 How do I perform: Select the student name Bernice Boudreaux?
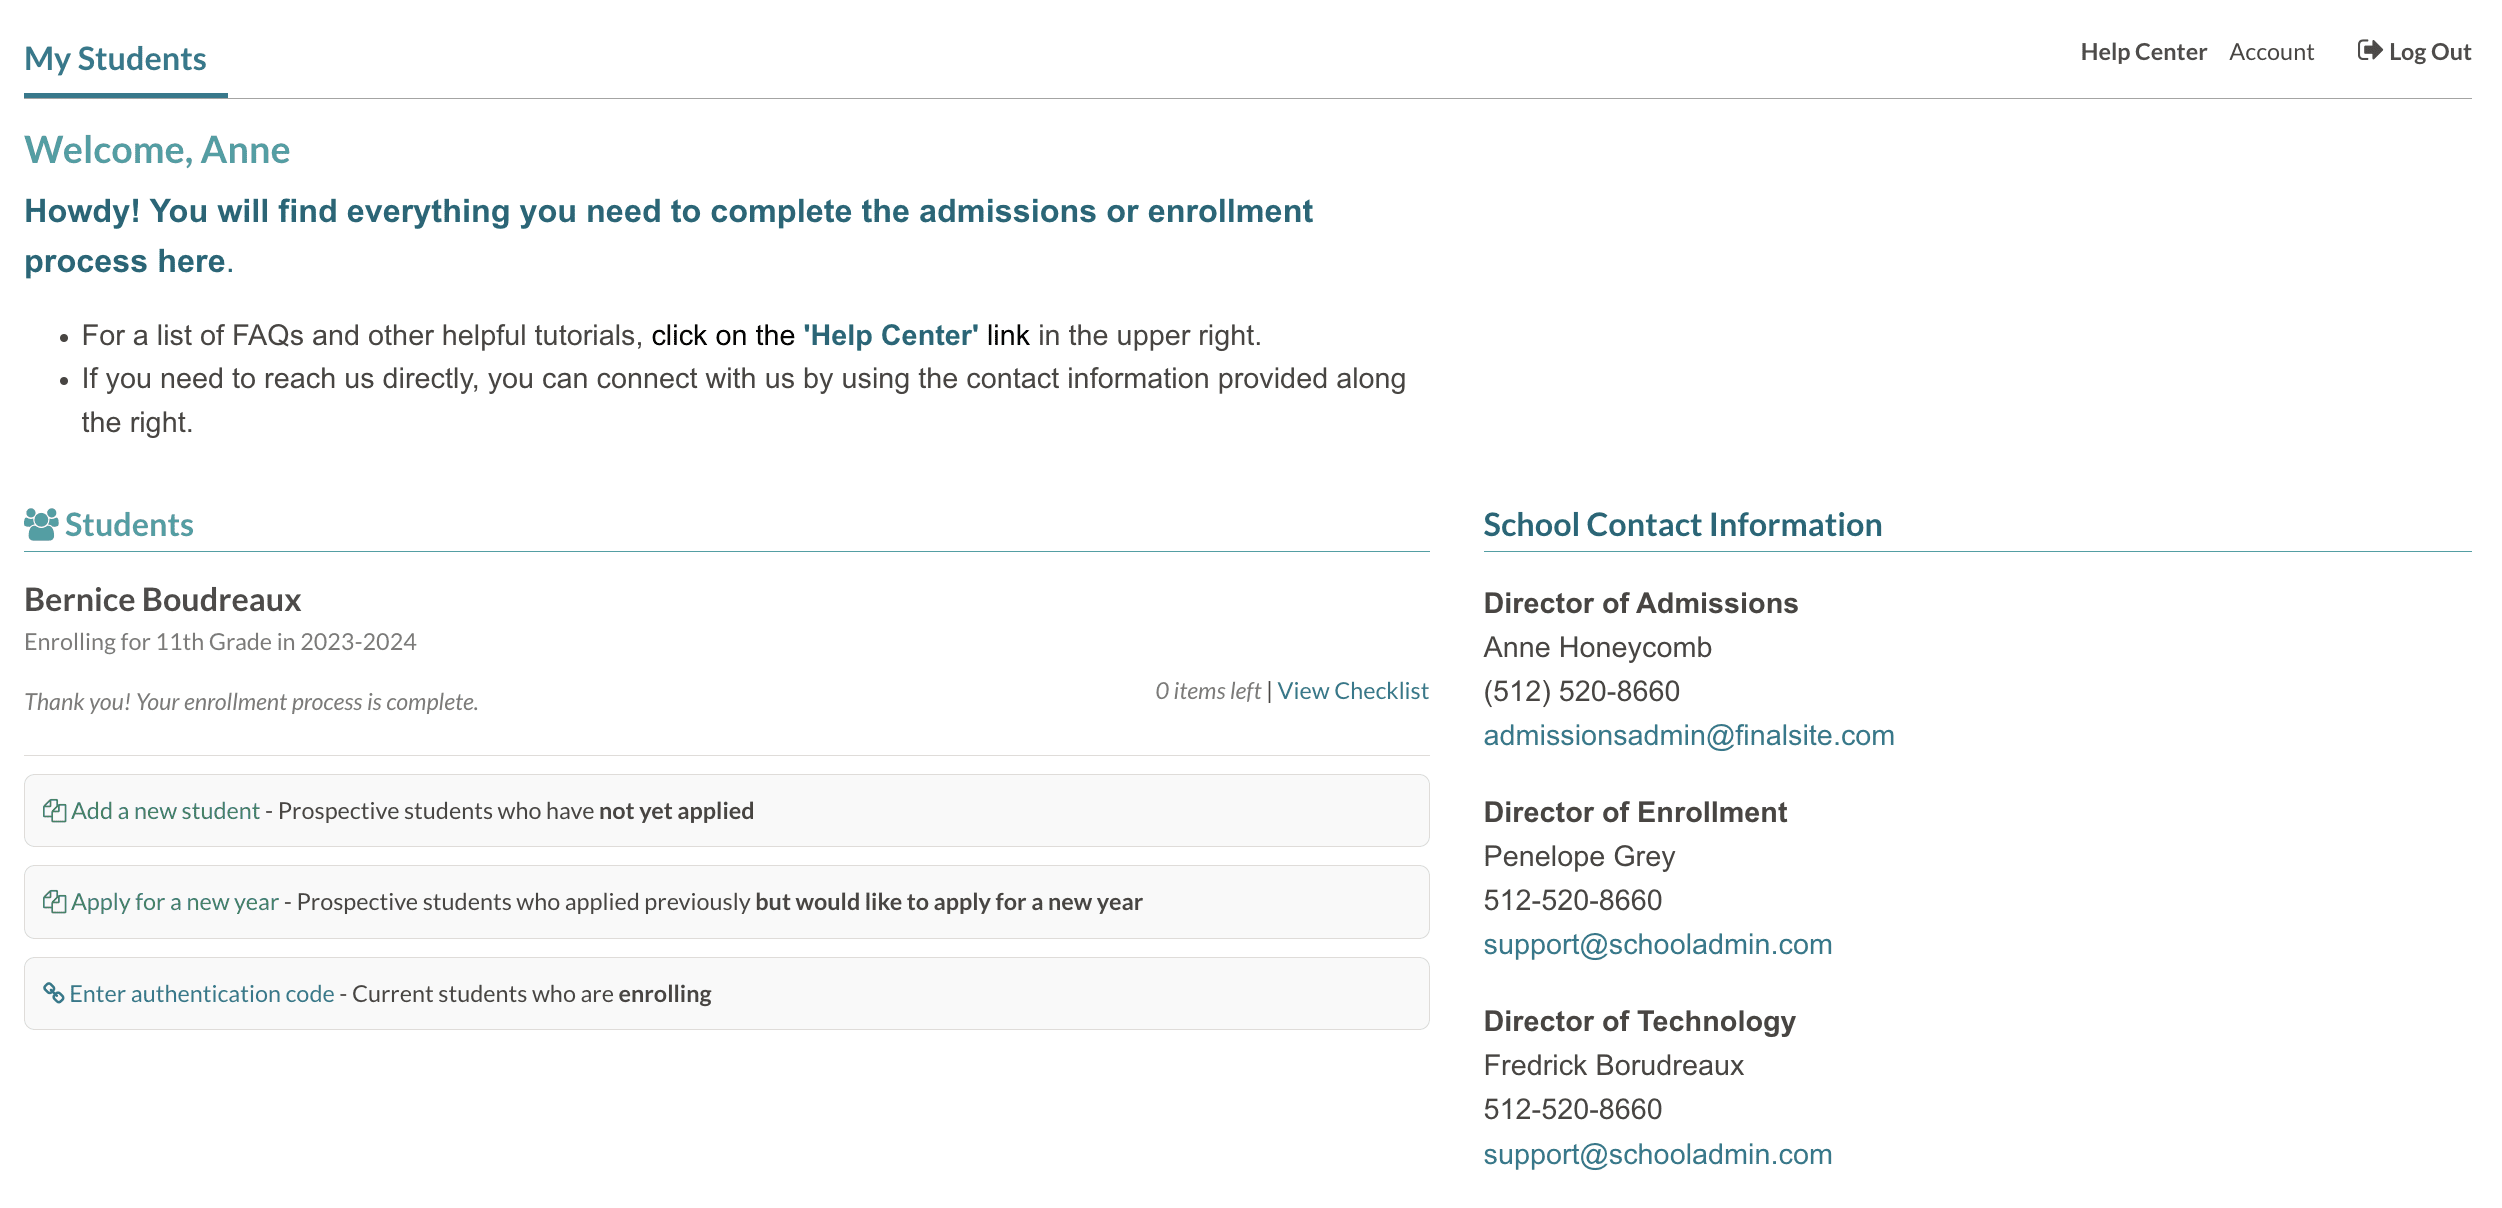(x=163, y=600)
